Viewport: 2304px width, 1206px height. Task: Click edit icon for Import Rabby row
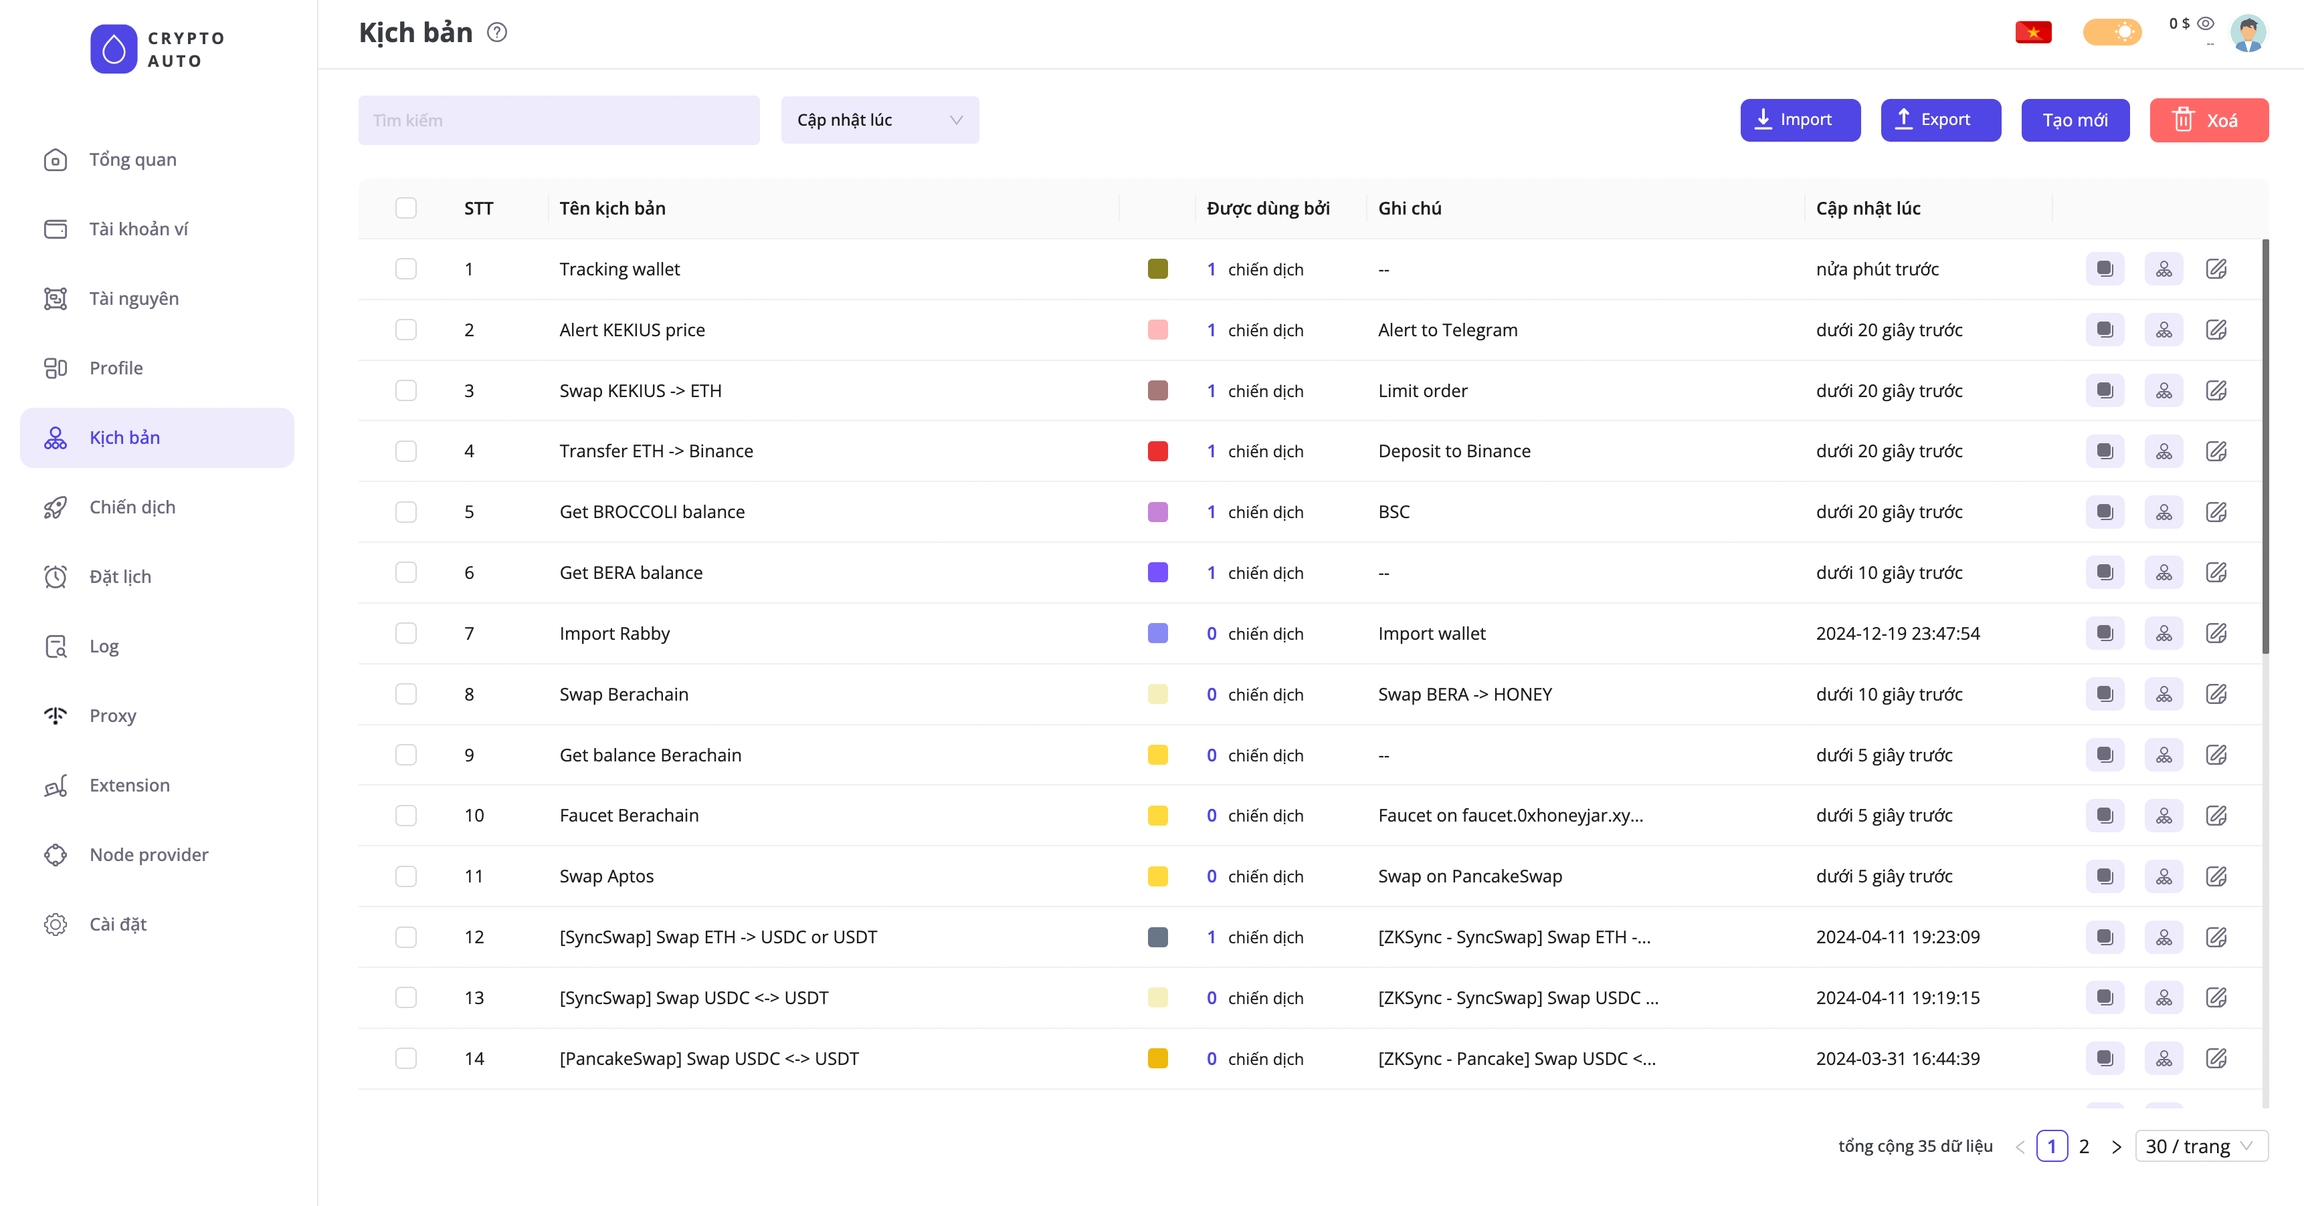2216,633
